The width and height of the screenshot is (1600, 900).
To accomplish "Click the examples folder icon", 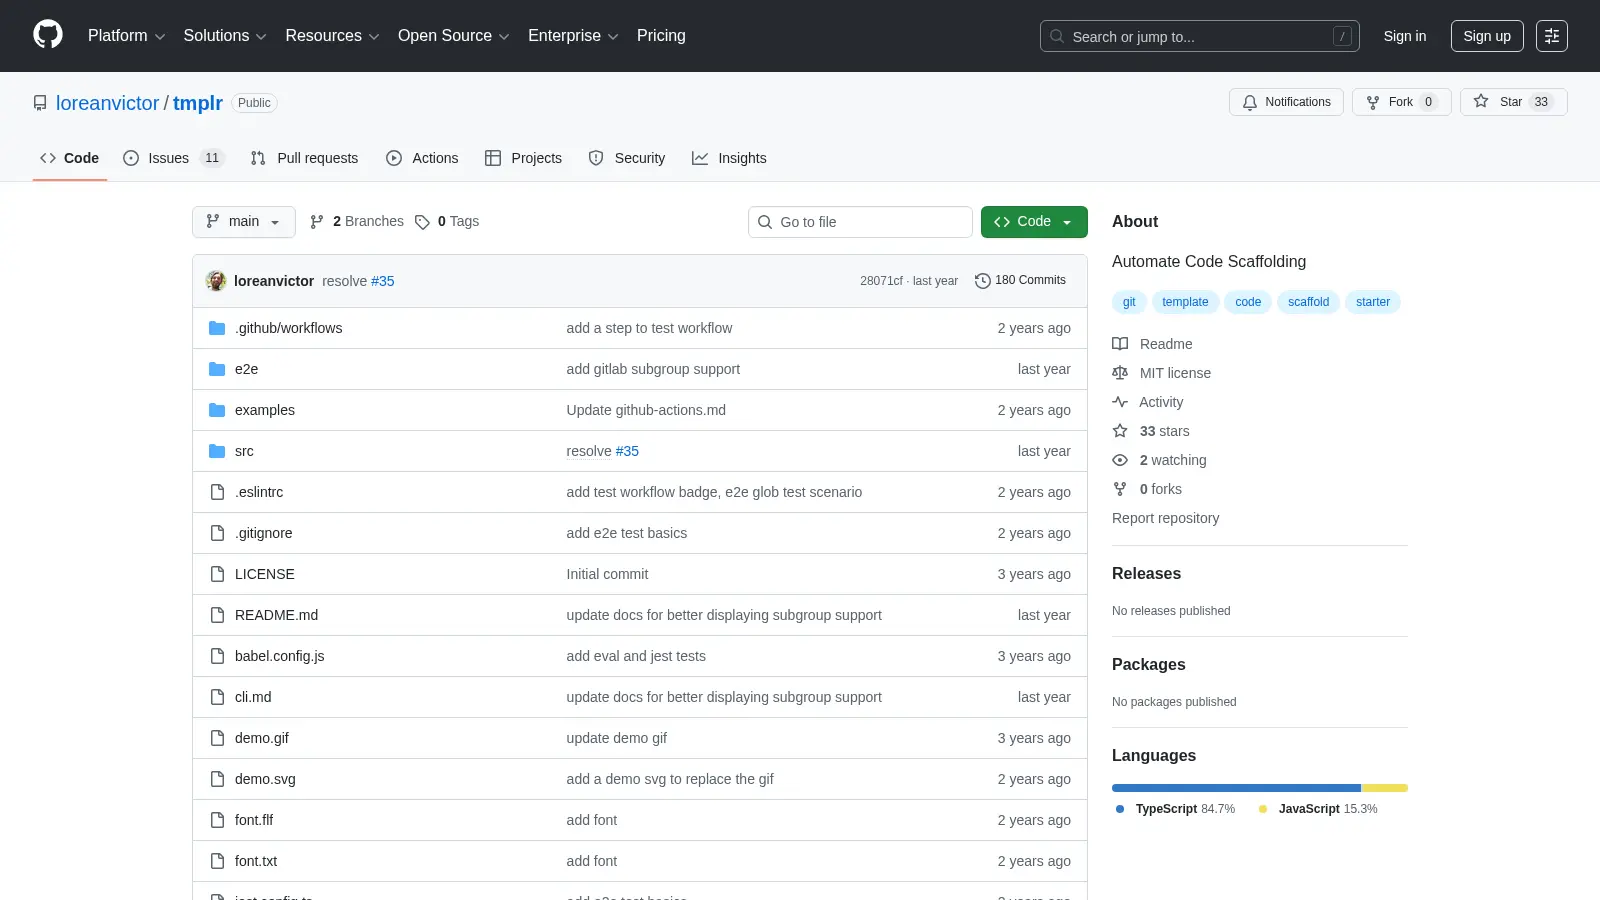I will click(x=217, y=410).
